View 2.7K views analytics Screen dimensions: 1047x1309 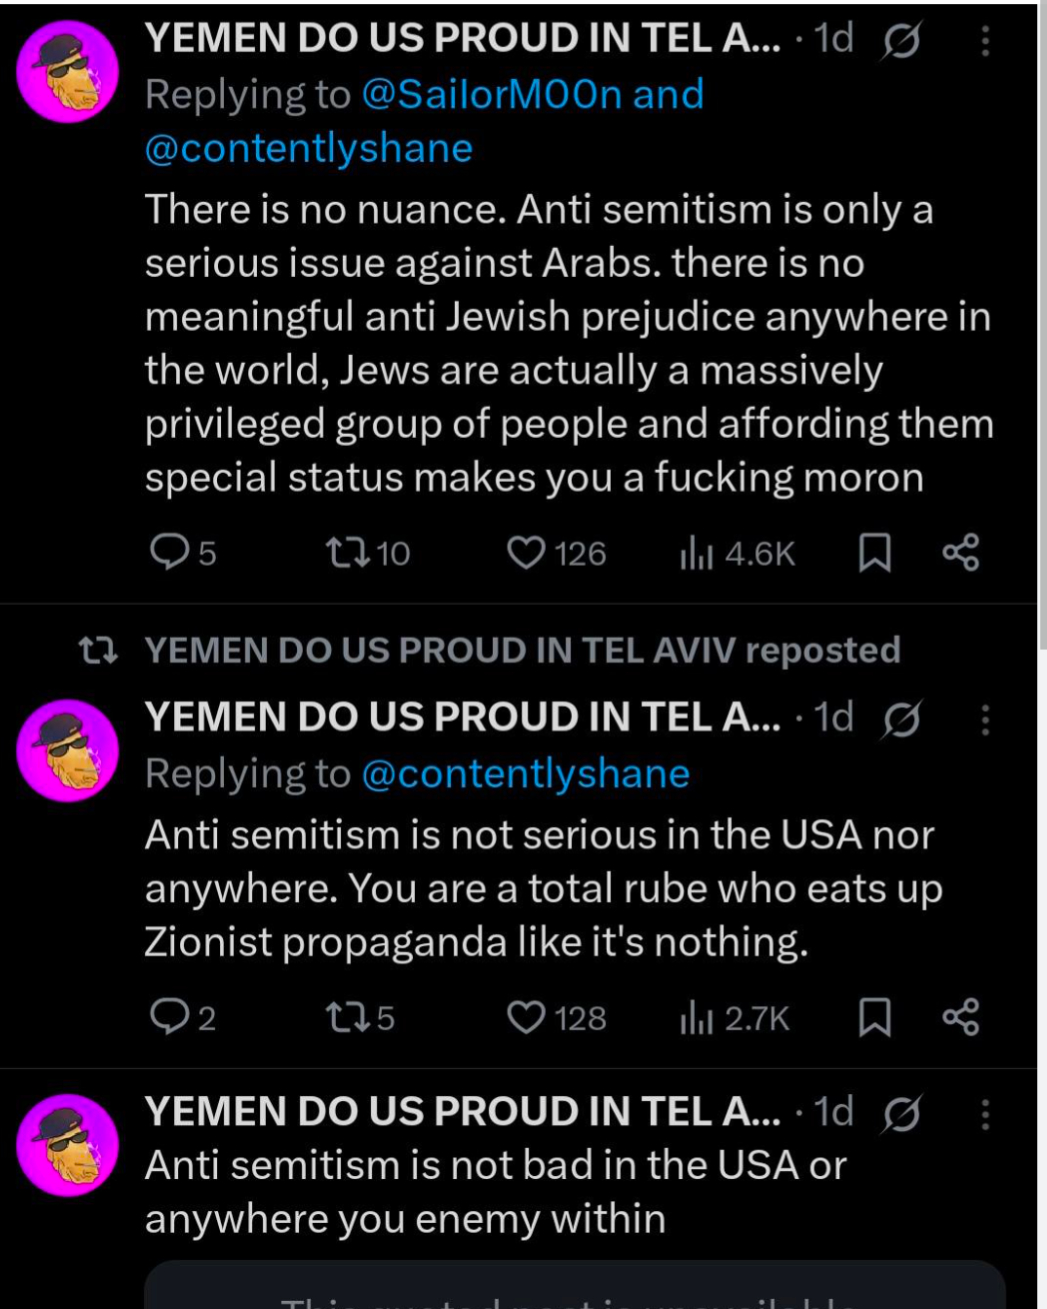[735, 1018]
